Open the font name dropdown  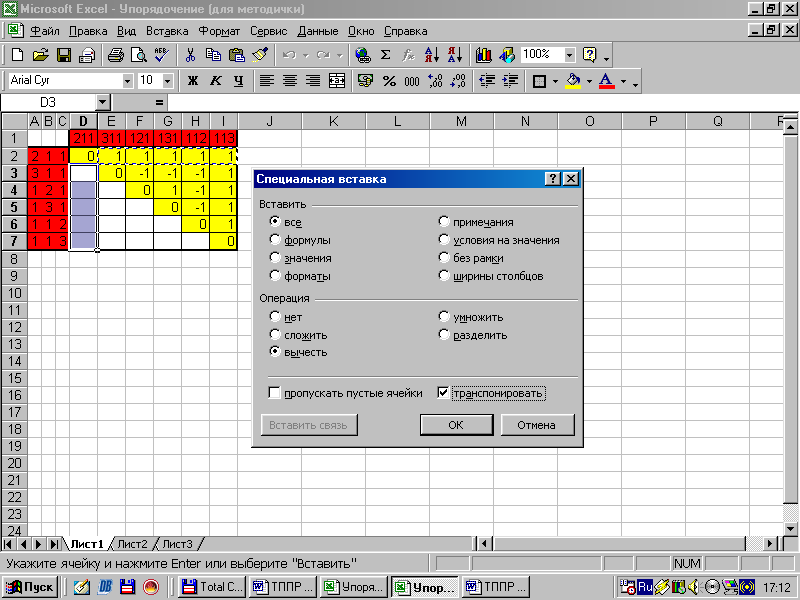click(128, 81)
